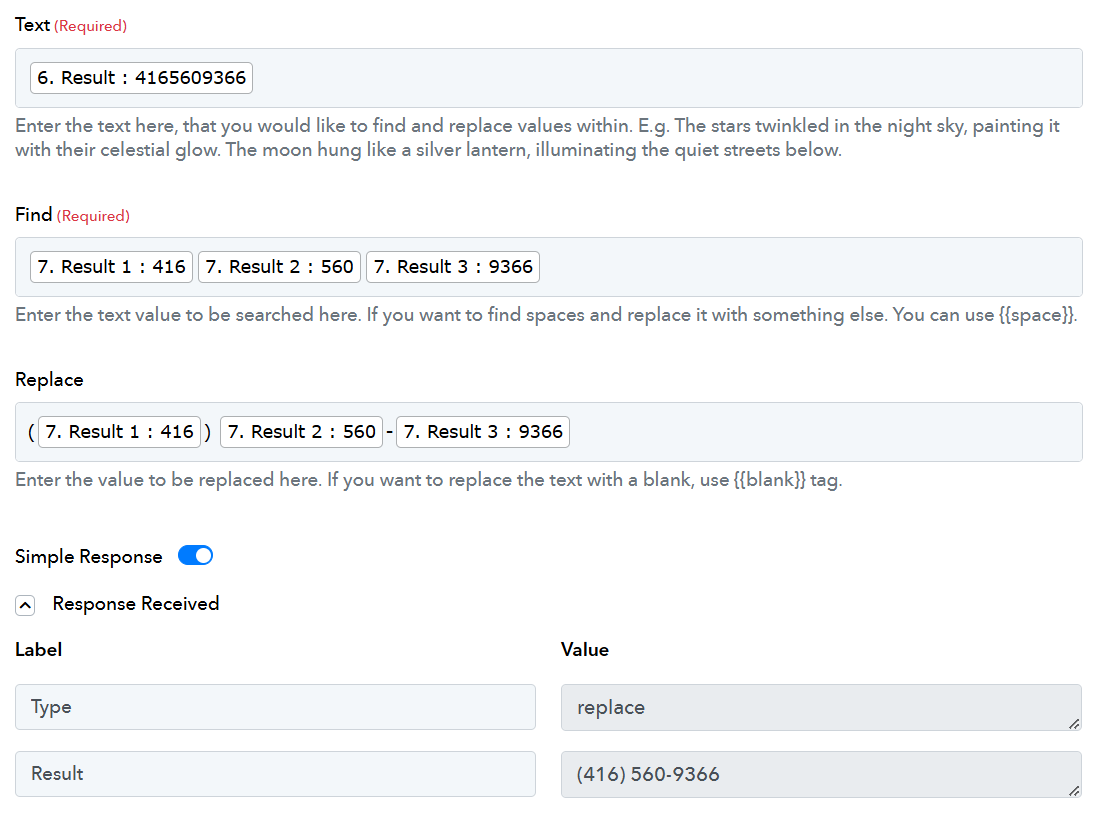Grab the resize handle of the replace value box
This screenshot has width=1100, height=822.
1074,724
